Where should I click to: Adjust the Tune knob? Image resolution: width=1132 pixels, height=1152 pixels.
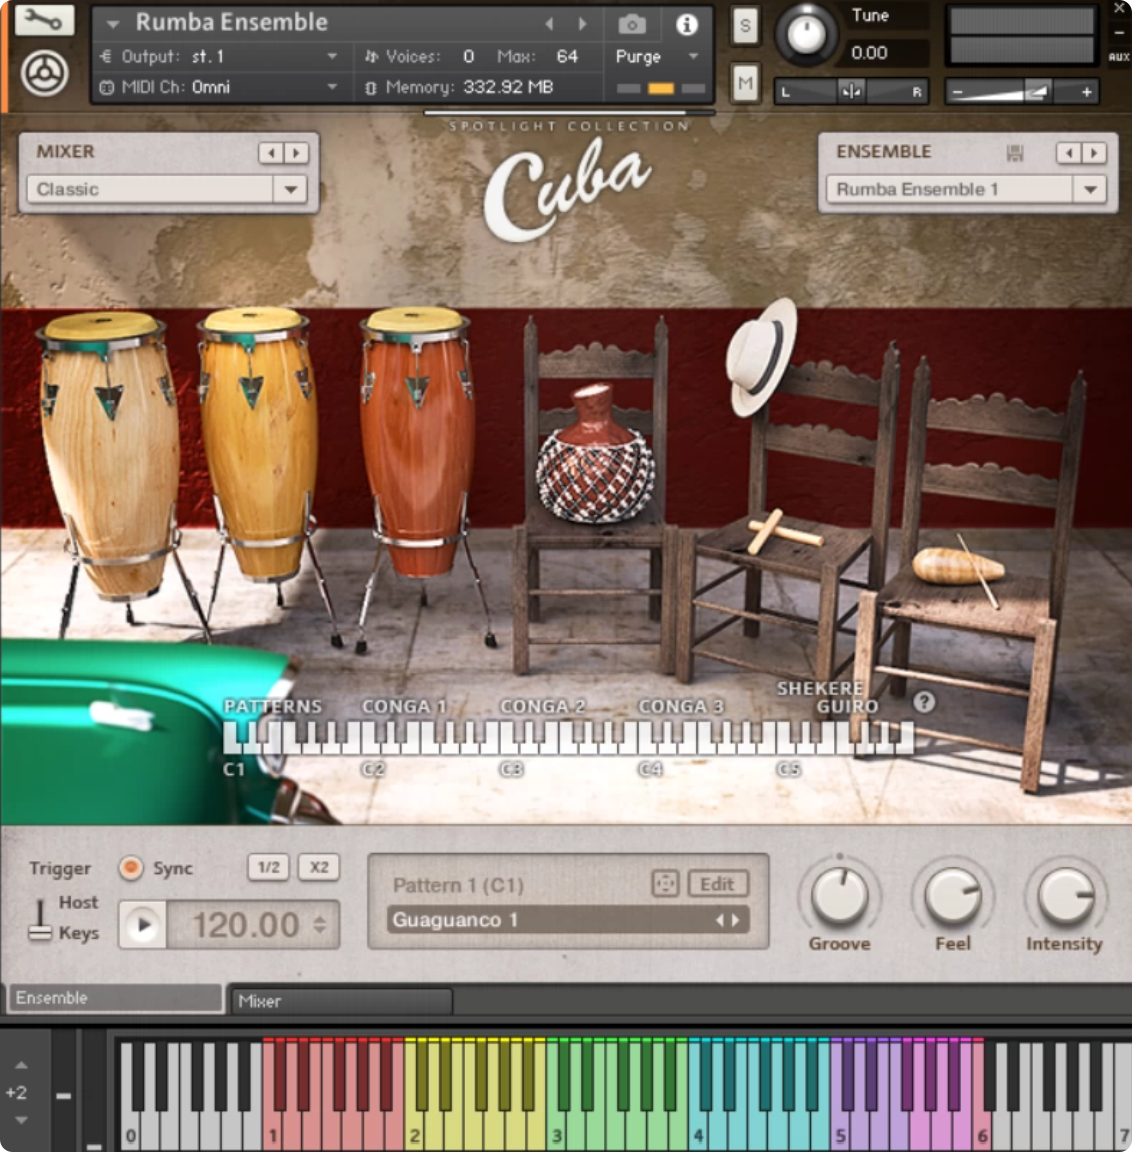click(x=806, y=34)
